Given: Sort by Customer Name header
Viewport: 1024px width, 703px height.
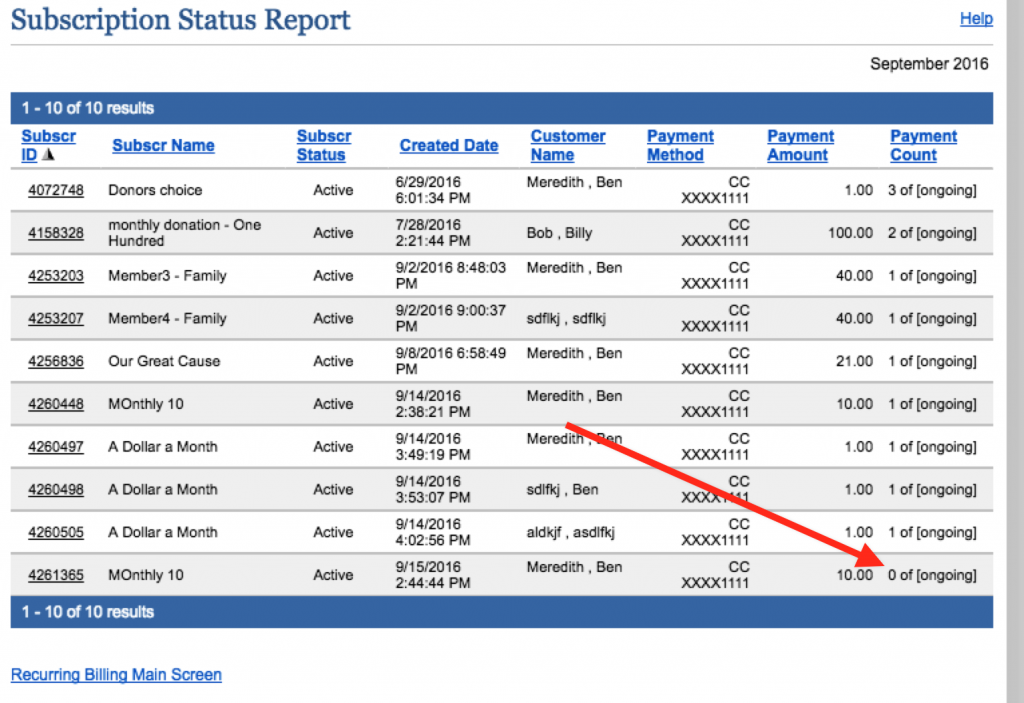Looking at the screenshot, I should point(568,146).
